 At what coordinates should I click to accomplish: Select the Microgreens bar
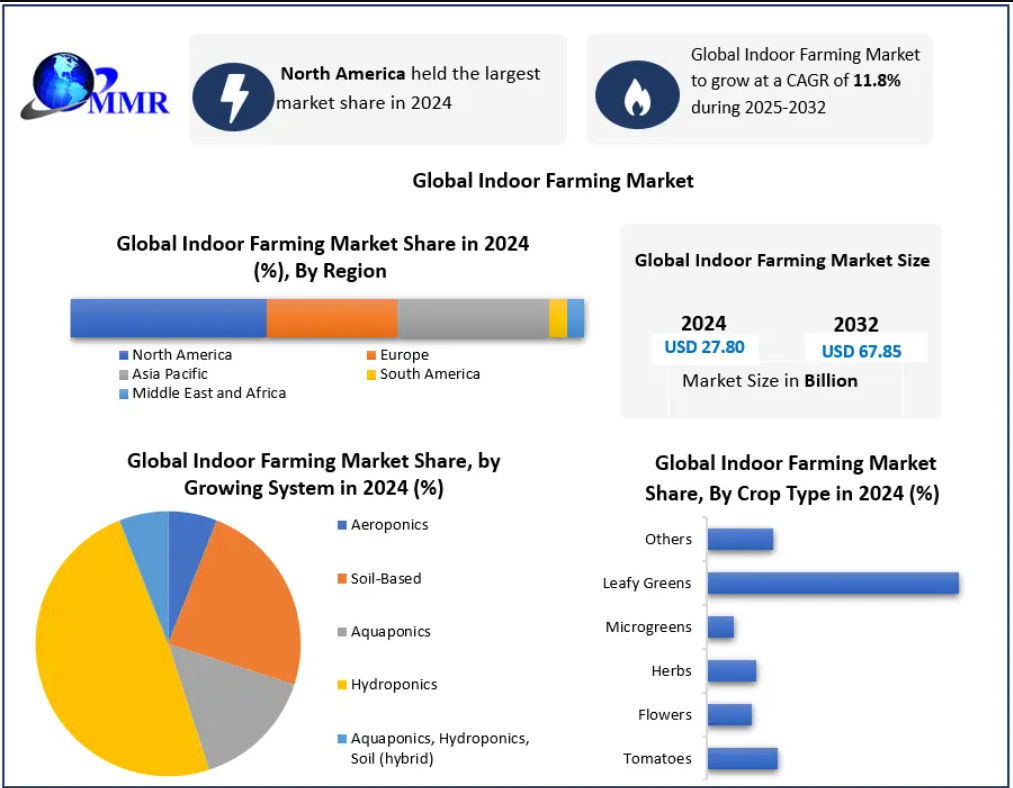coord(720,627)
